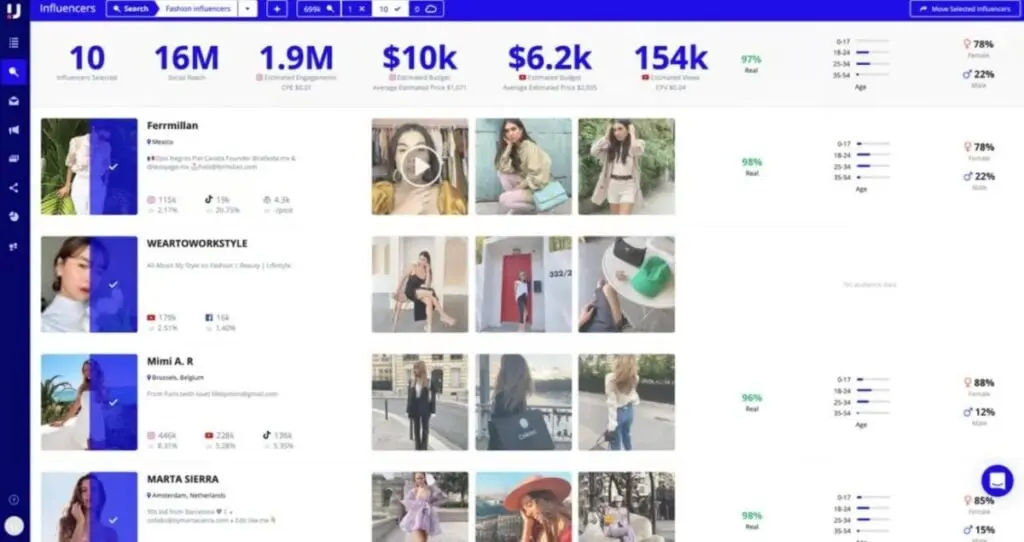This screenshot has width=1024, height=542.
Task: Open the pie chart reports icon
Action: [14, 217]
